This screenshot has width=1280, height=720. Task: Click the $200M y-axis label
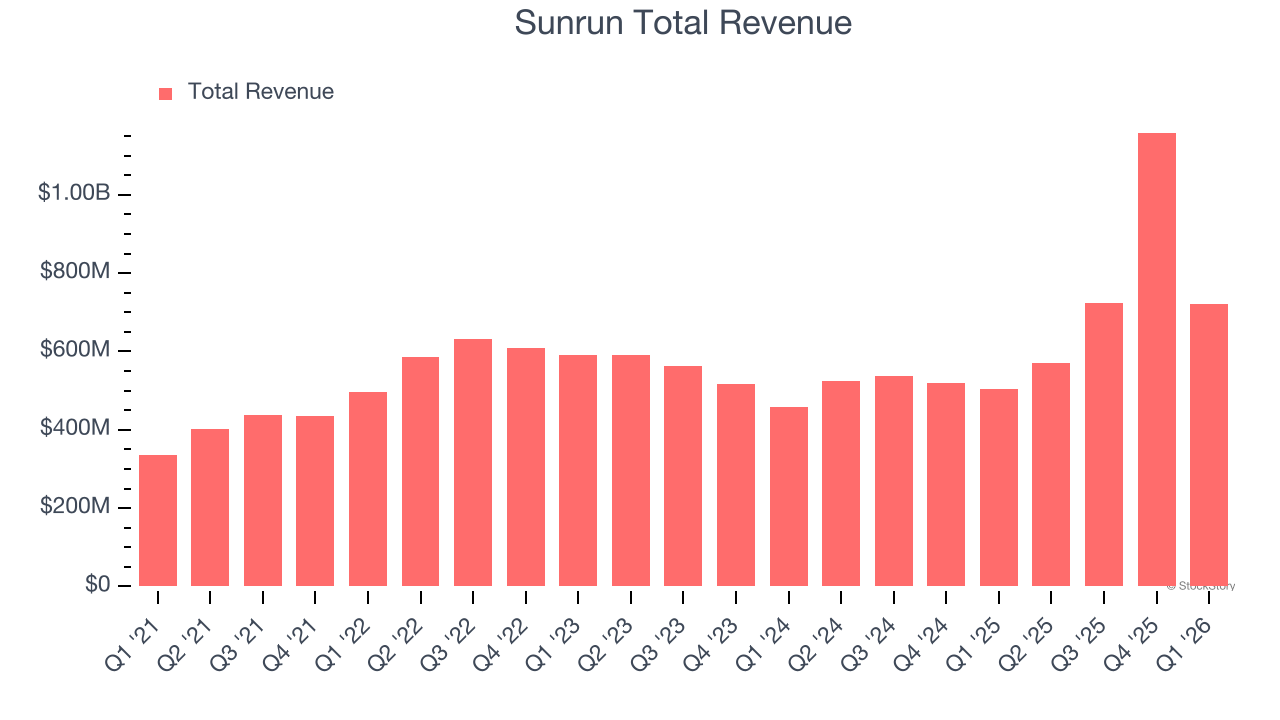pos(75,507)
